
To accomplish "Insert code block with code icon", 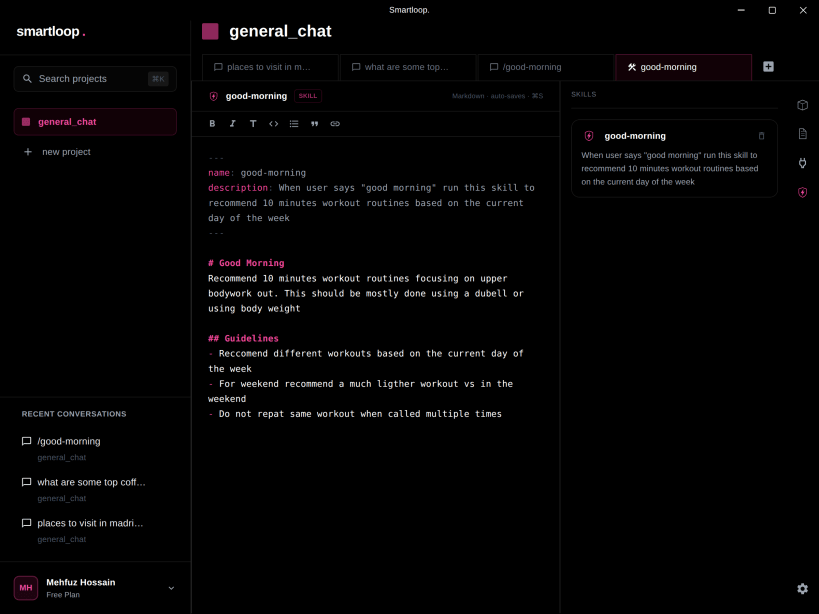I will coord(273,124).
